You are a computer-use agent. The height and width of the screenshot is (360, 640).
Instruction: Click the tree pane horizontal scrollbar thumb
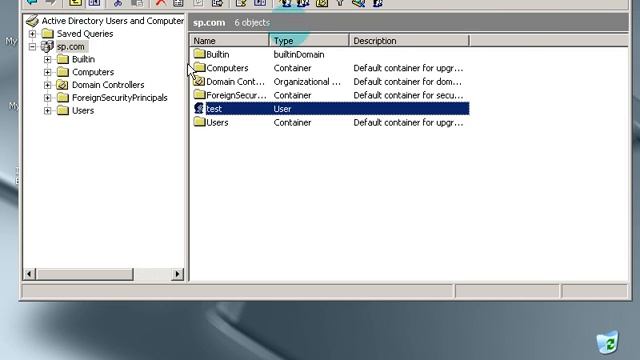[85, 274]
